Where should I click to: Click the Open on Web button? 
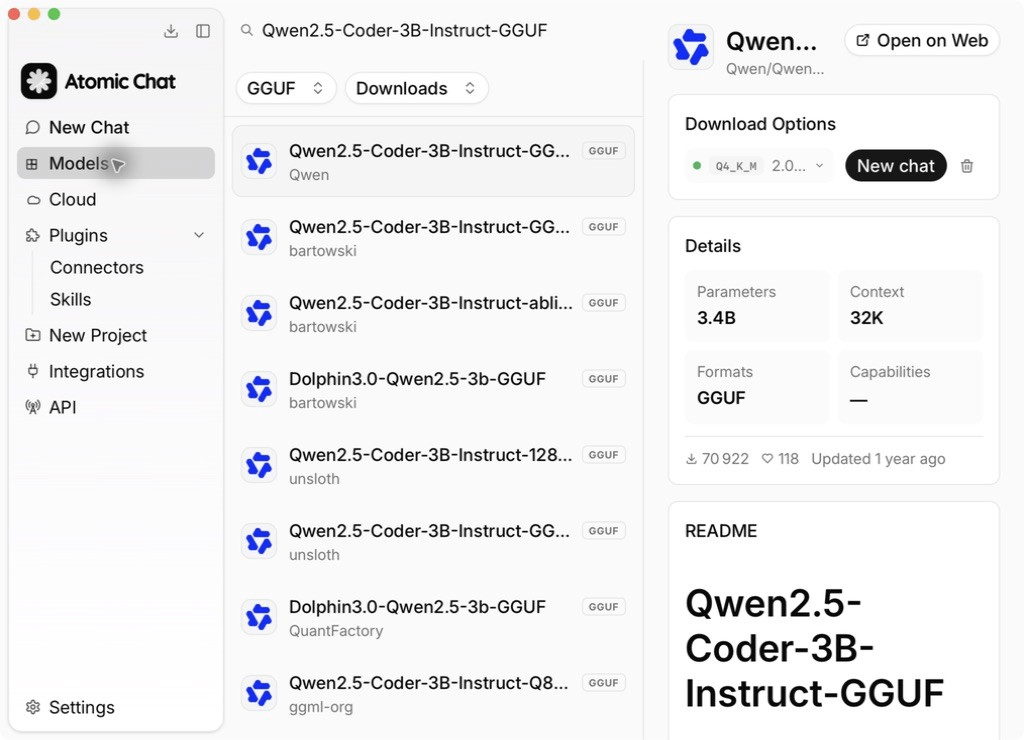click(922, 40)
